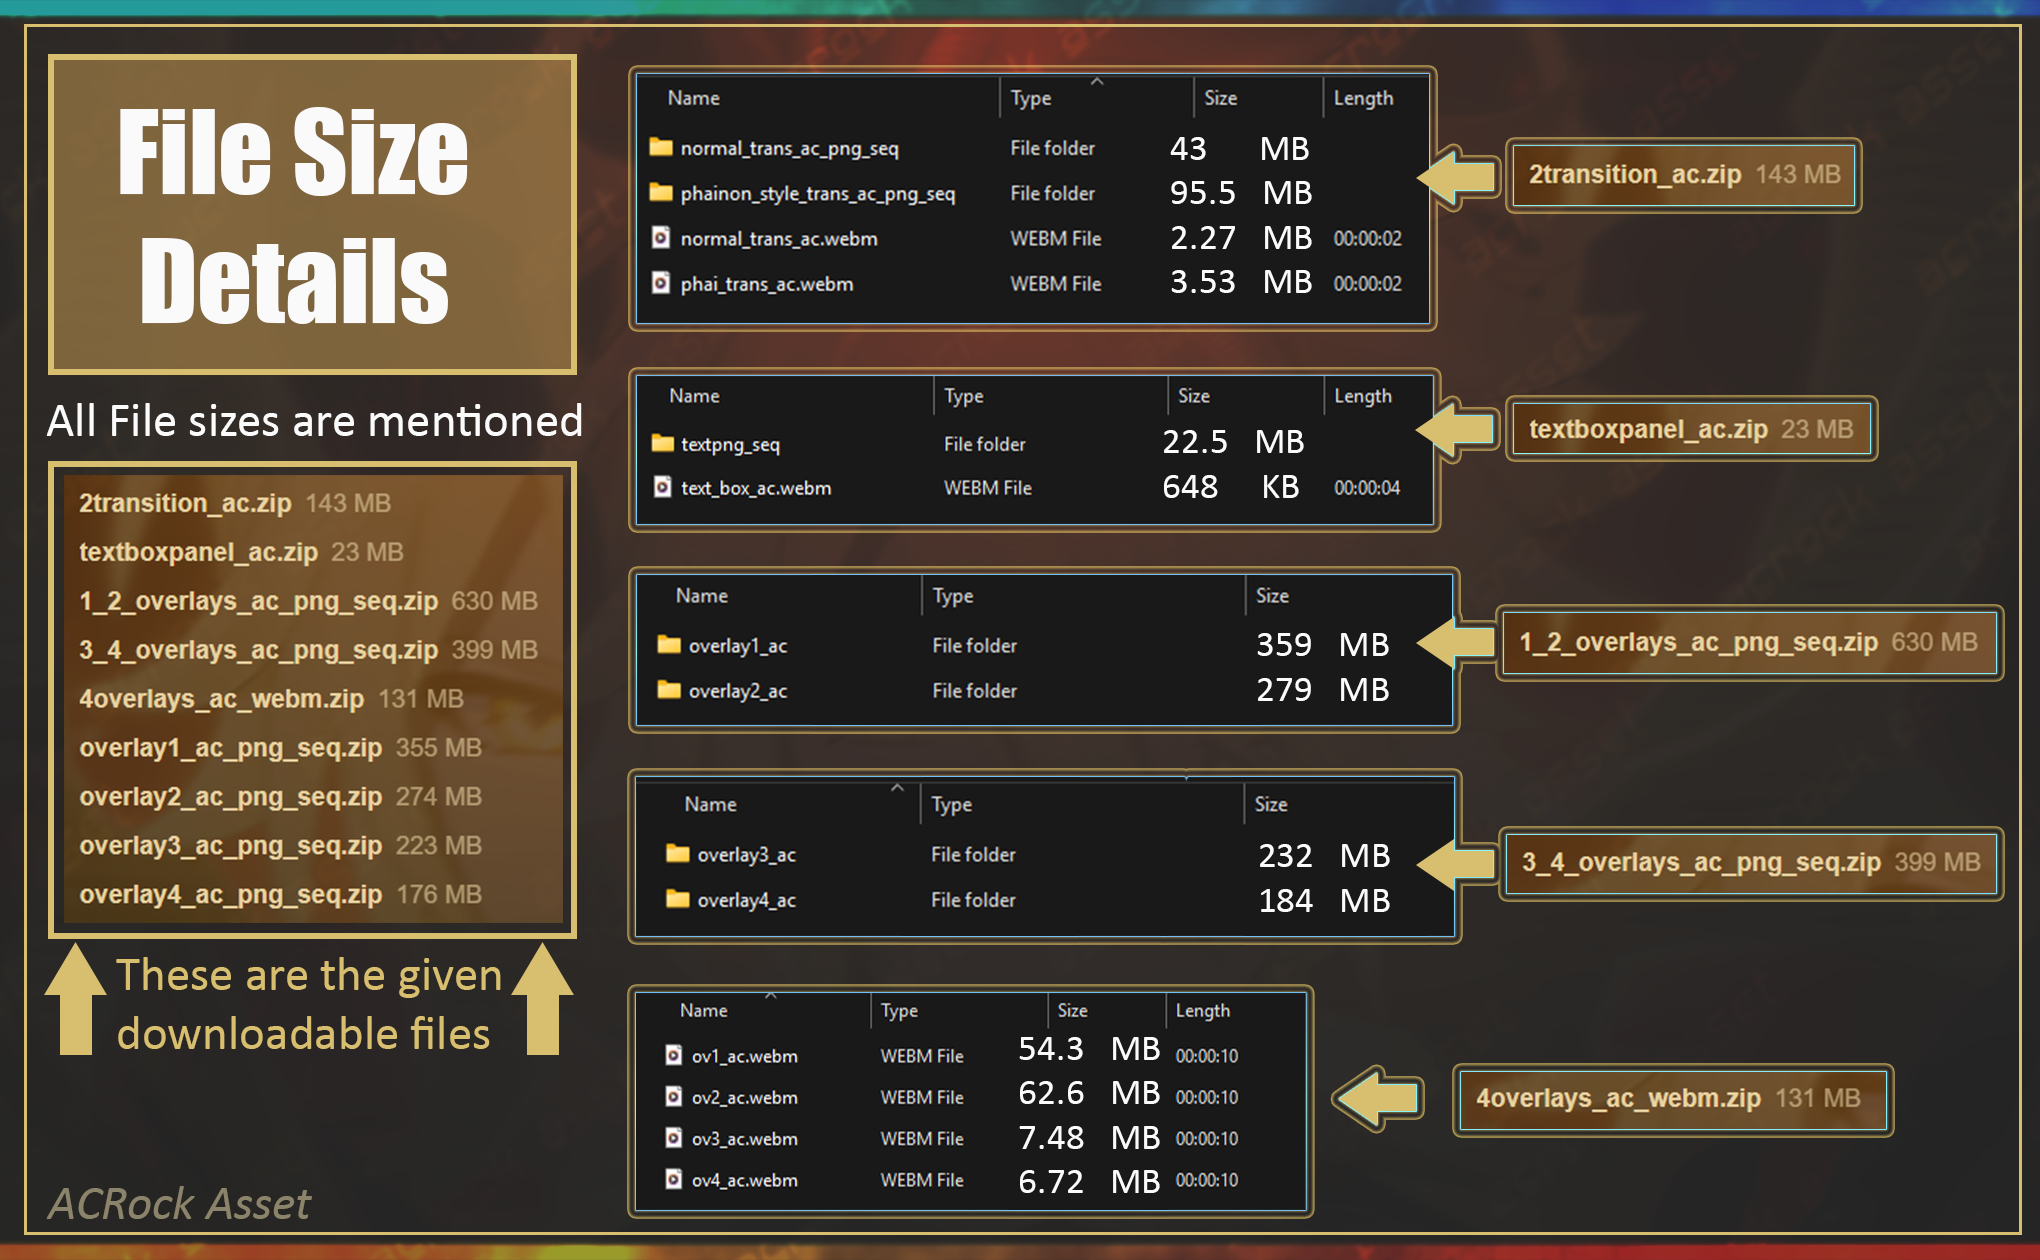This screenshot has height=1260, width=2040.
Task: Select the overlay3_ac folder name
Action: click(747, 855)
